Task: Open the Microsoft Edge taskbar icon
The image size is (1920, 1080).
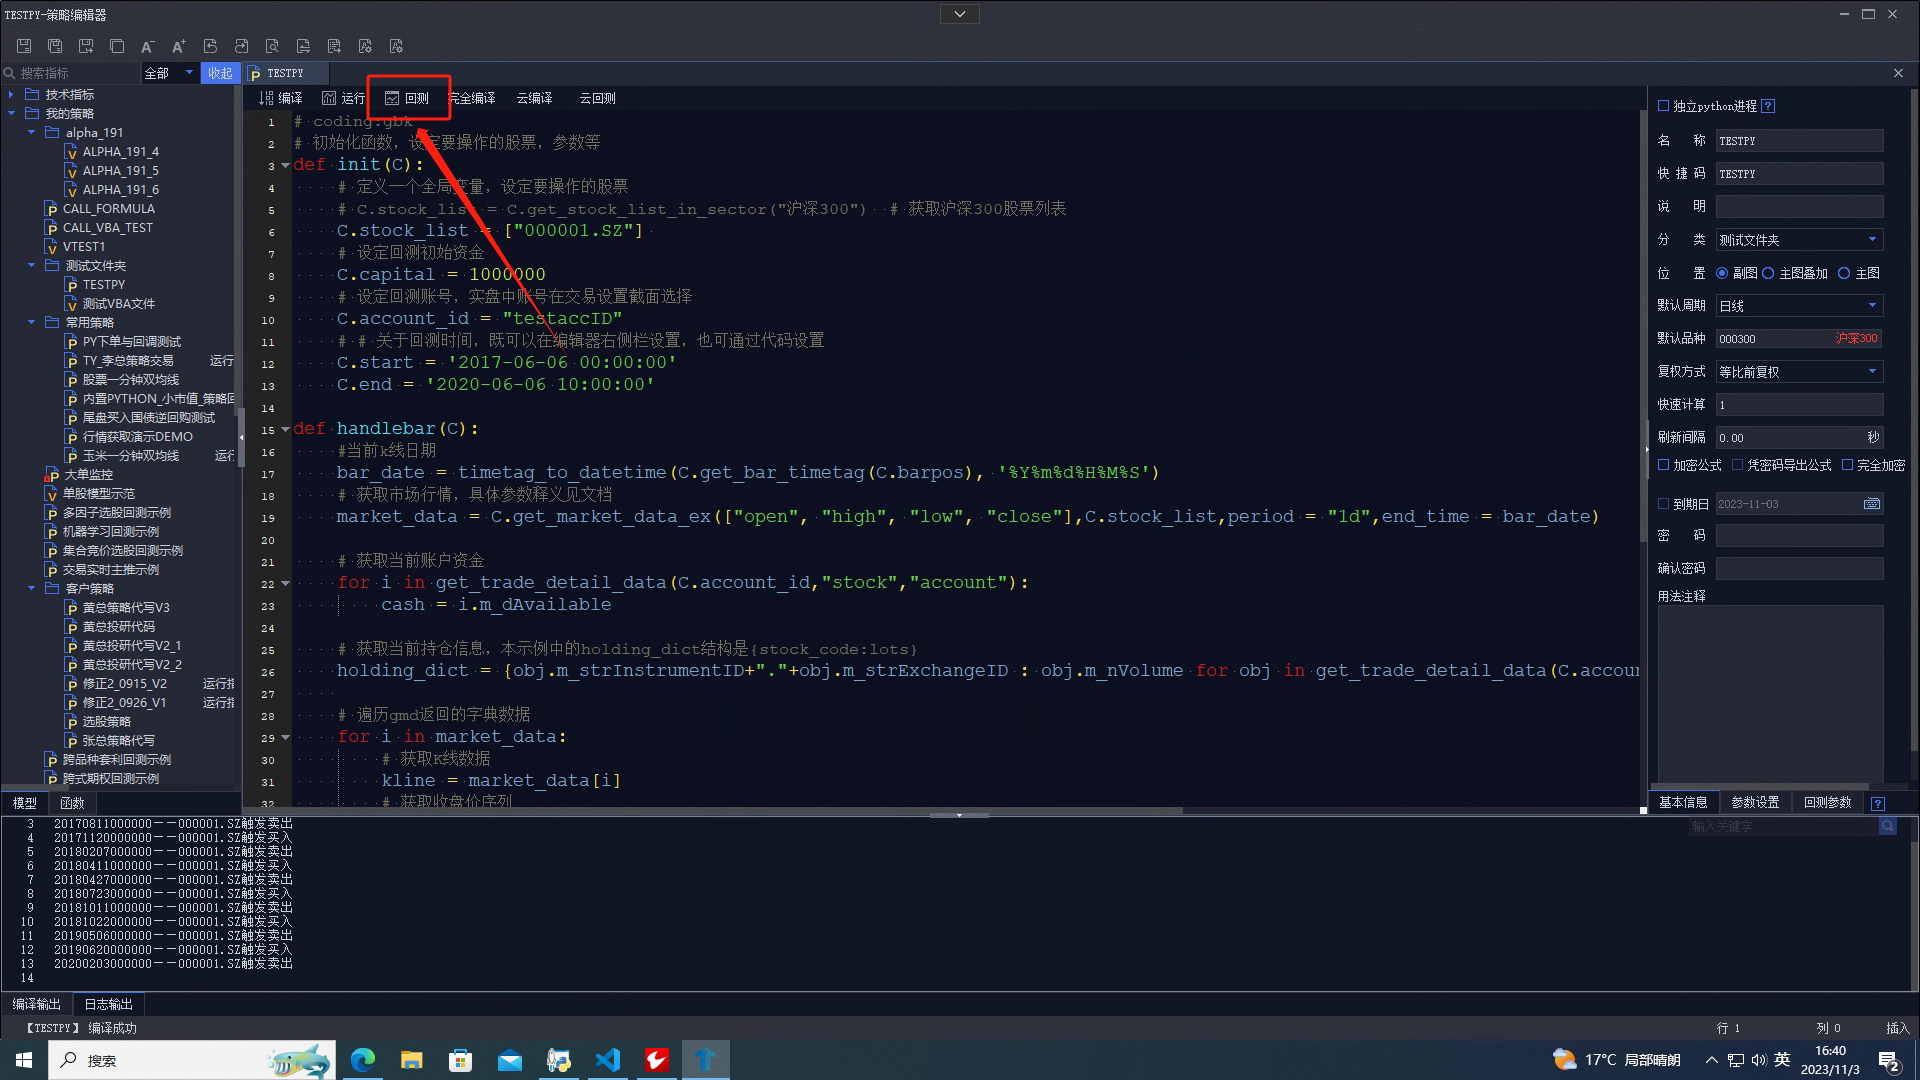Action: [x=362, y=1060]
